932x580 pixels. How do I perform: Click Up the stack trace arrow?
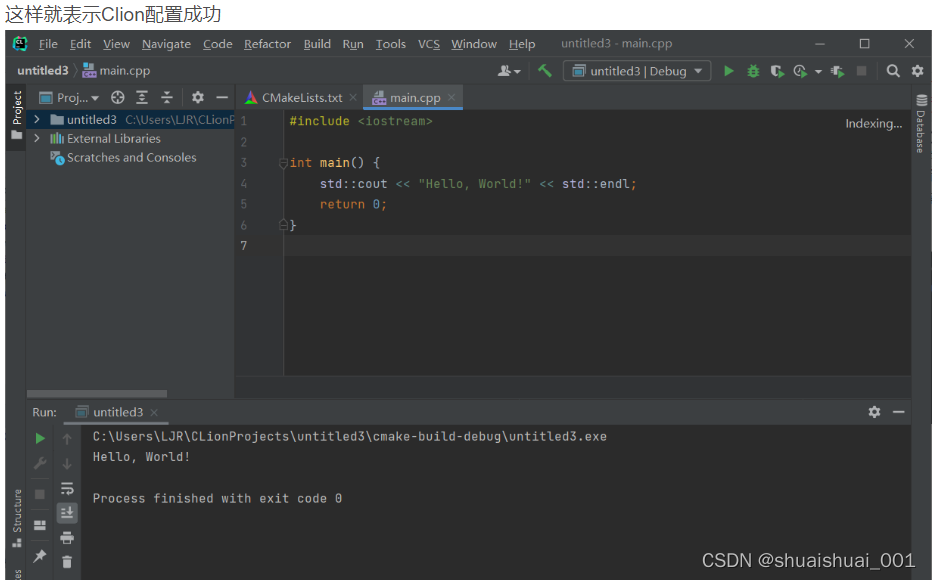67,439
